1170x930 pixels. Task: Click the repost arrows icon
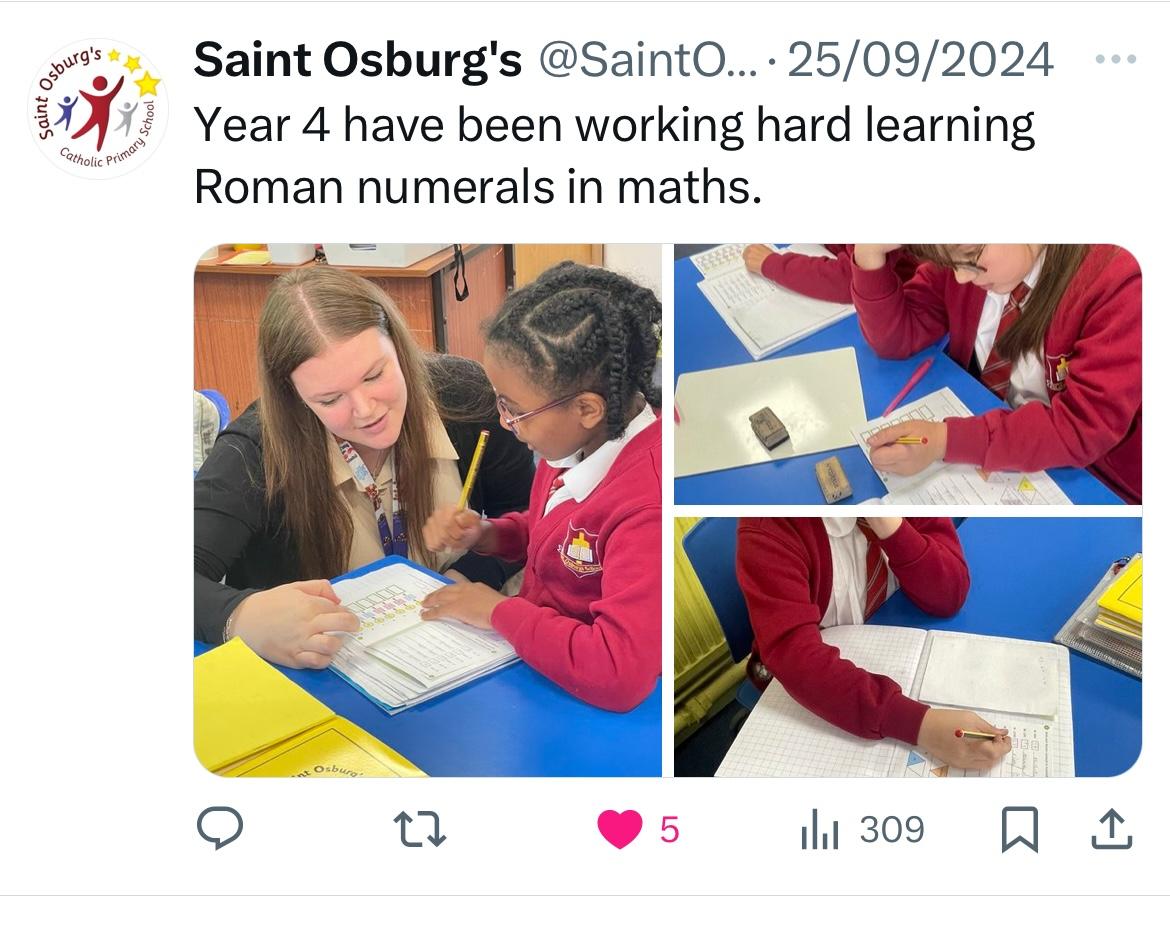point(419,829)
